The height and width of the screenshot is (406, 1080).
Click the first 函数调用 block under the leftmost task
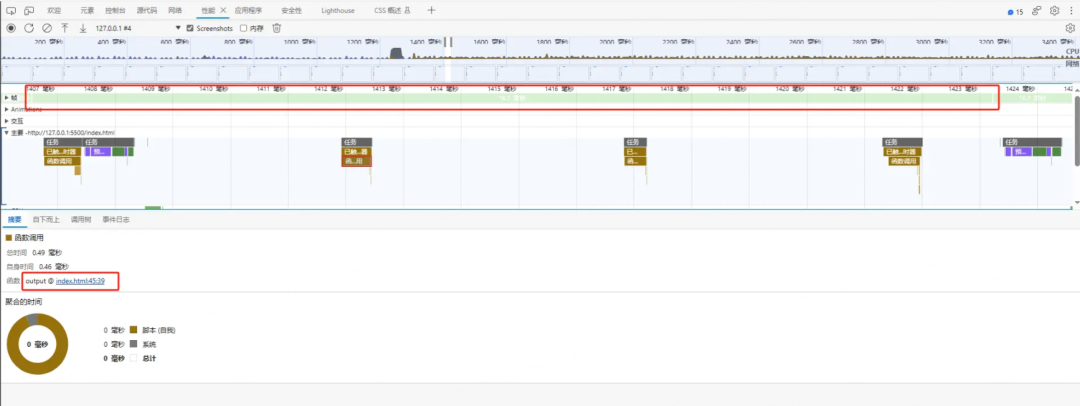pyautogui.click(x=62, y=161)
